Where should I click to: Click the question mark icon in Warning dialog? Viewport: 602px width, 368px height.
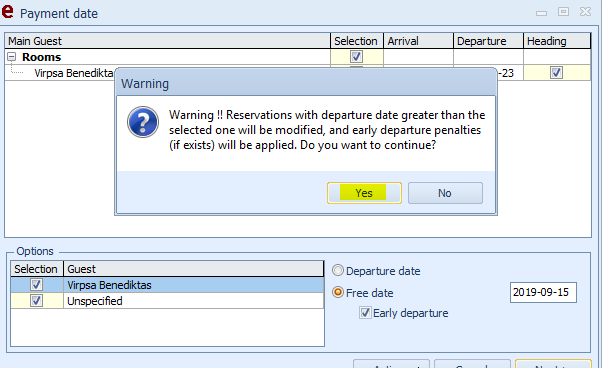point(143,122)
